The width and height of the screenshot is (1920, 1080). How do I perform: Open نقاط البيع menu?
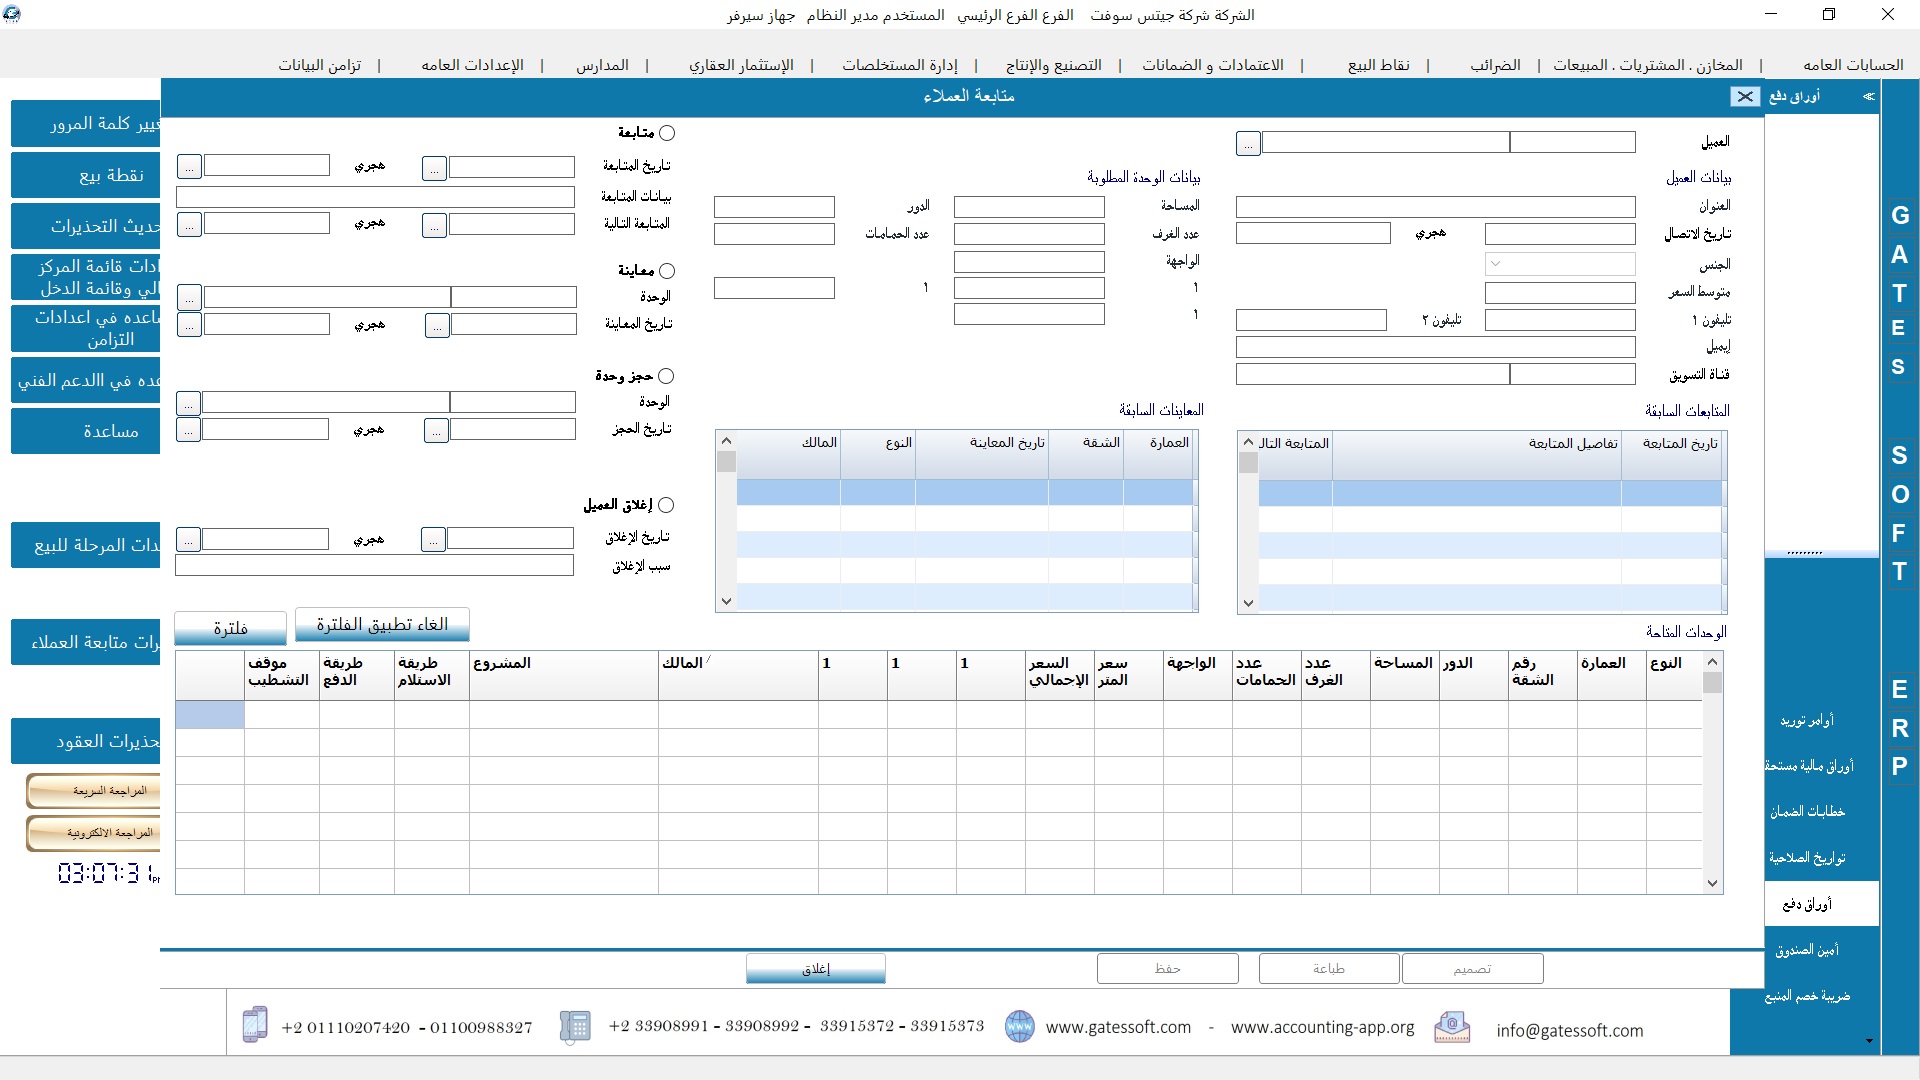(1378, 65)
